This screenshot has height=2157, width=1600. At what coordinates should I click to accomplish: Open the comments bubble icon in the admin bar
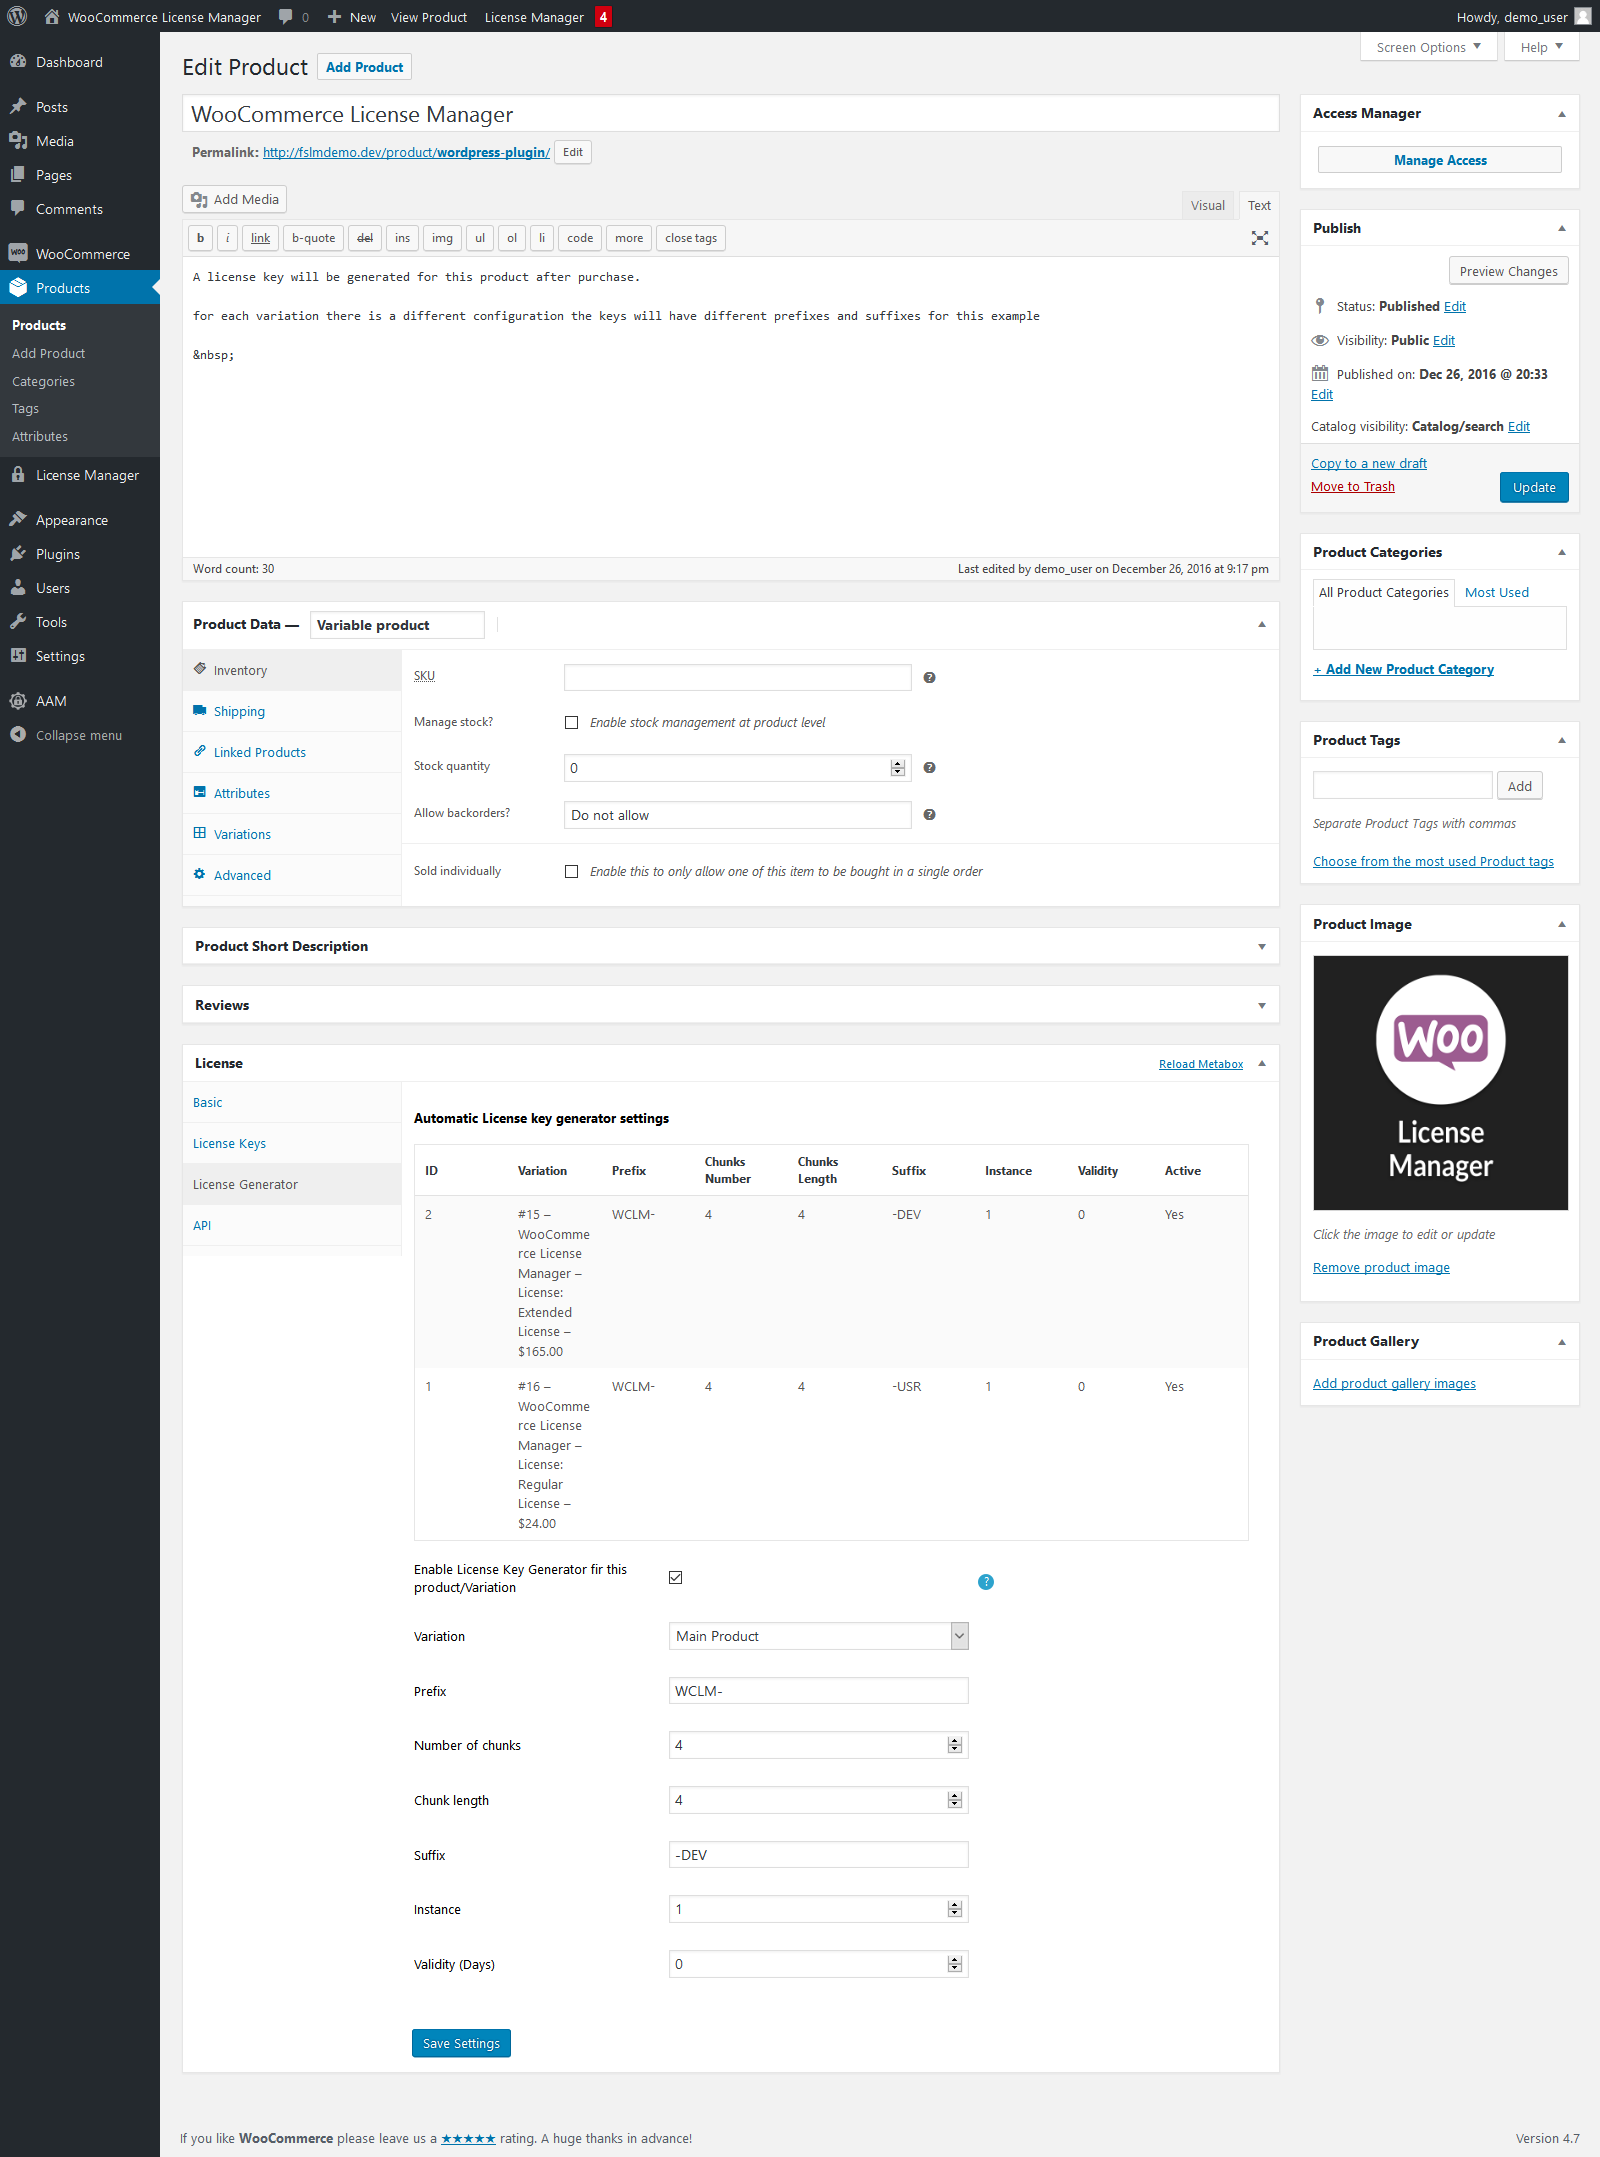point(286,17)
